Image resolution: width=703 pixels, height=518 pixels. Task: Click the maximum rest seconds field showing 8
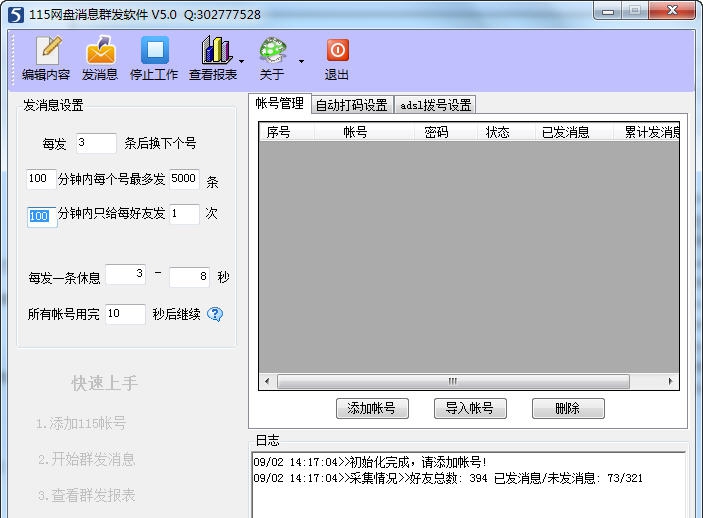[189, 277]
